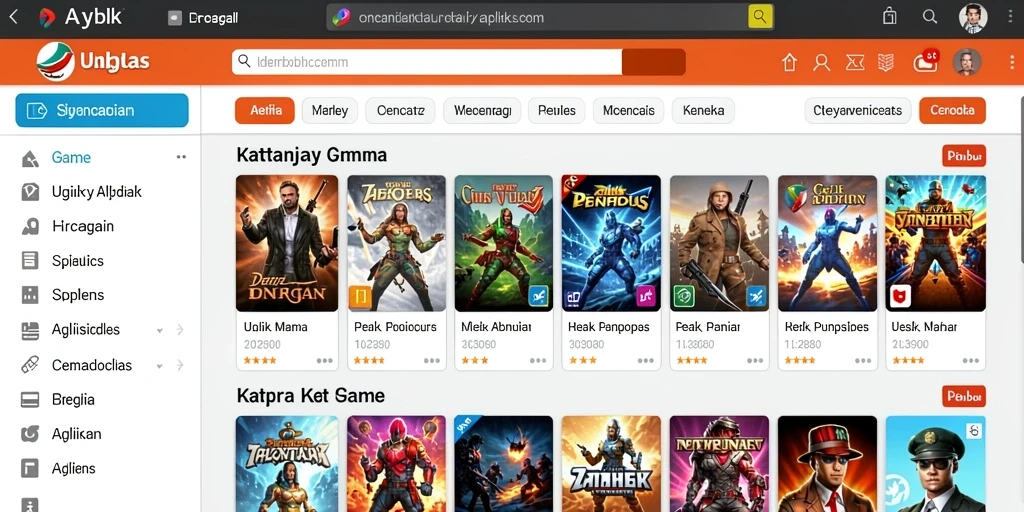The image size is (1024, 512).
Task: Click the Agliisicdles right chevron
Action: pyautogui.click(x=180, y=330)
